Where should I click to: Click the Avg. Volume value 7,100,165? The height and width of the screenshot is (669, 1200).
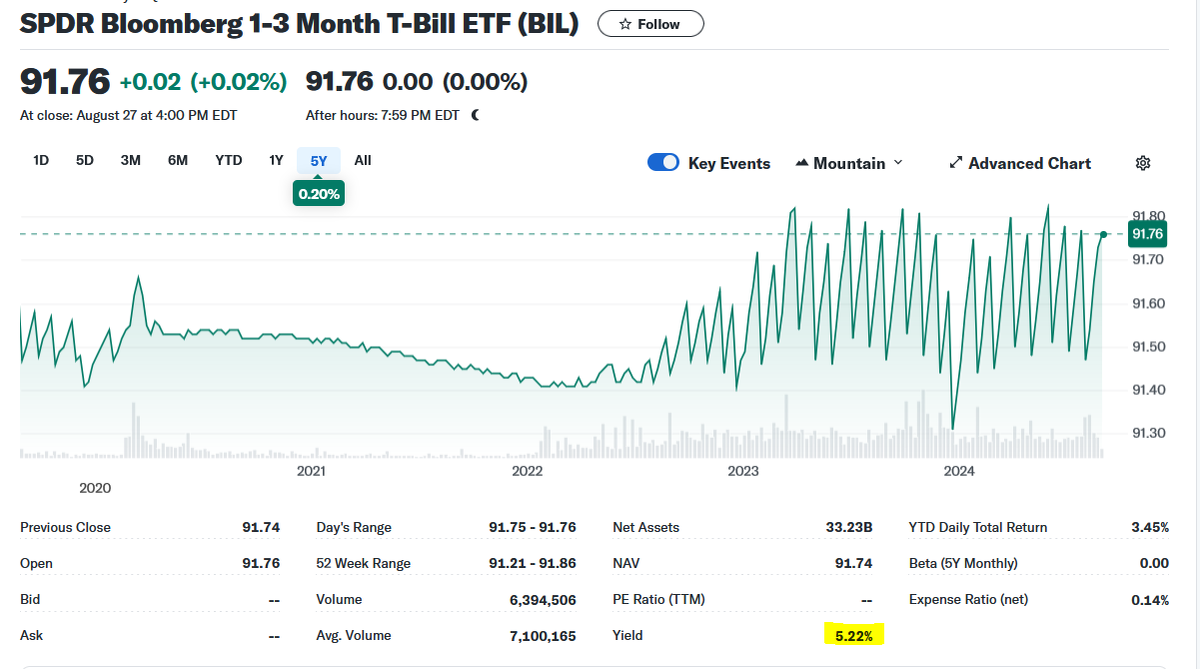pos(543,635)
